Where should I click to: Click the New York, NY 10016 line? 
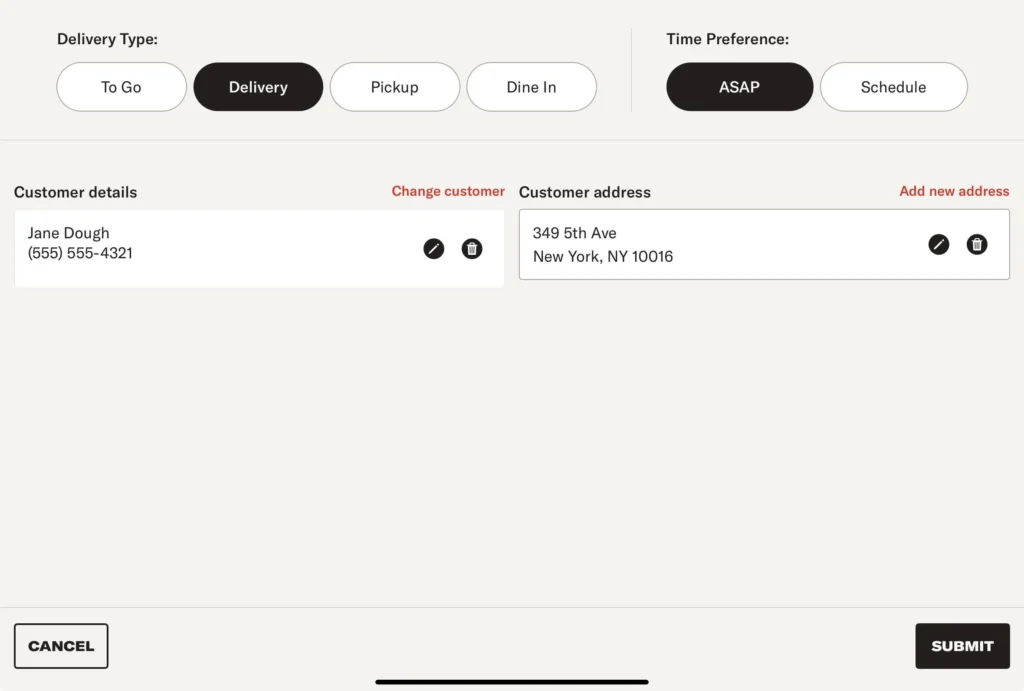pos(603,256)
